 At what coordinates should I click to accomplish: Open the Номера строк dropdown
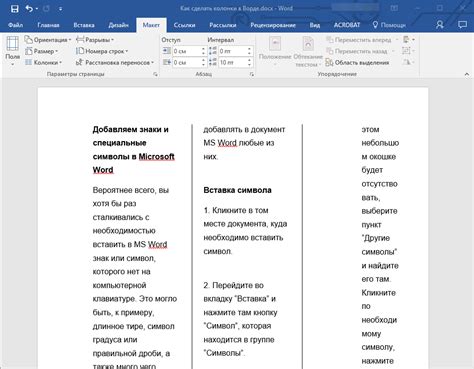[102, 51]
